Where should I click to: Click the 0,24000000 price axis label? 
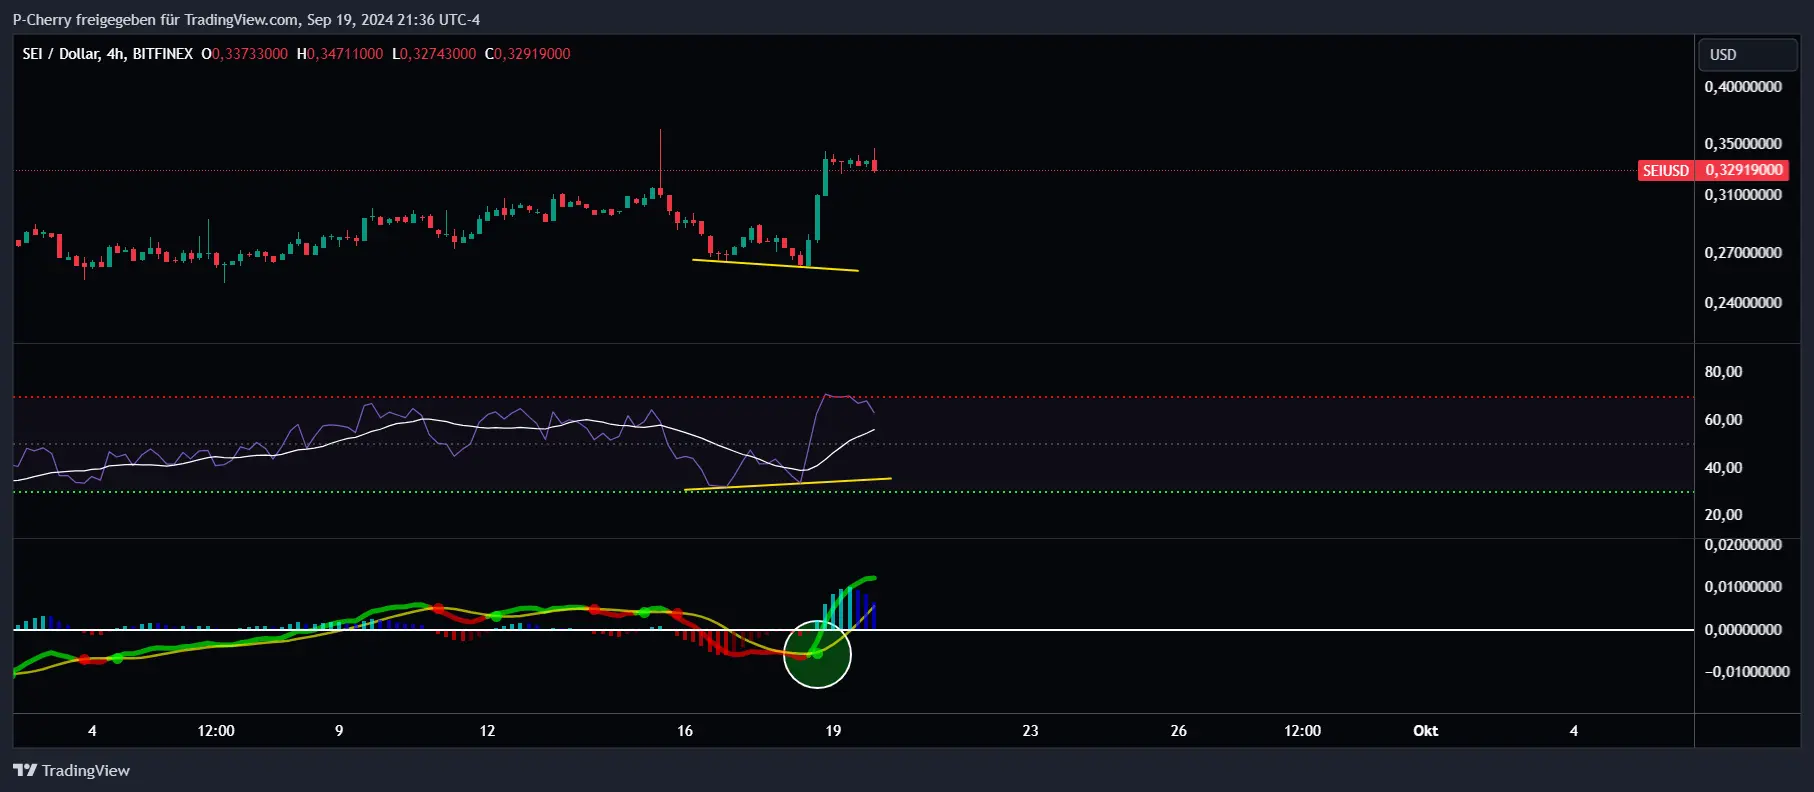[1743, 303]
